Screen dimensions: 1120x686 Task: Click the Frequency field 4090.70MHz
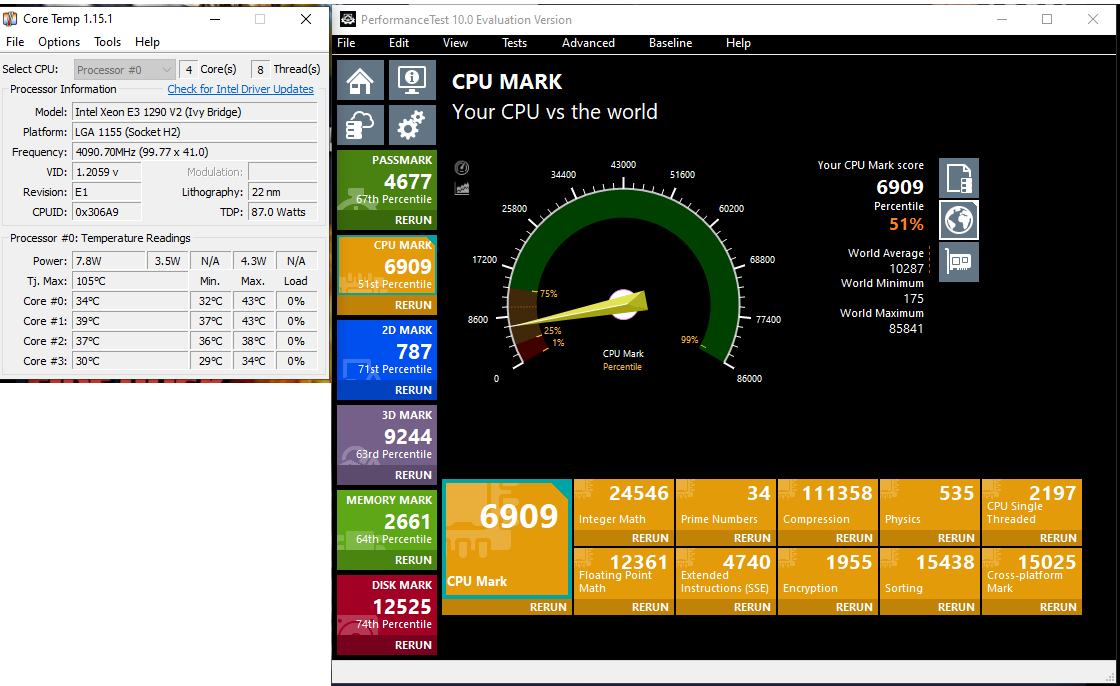click(x=194, y=152)
